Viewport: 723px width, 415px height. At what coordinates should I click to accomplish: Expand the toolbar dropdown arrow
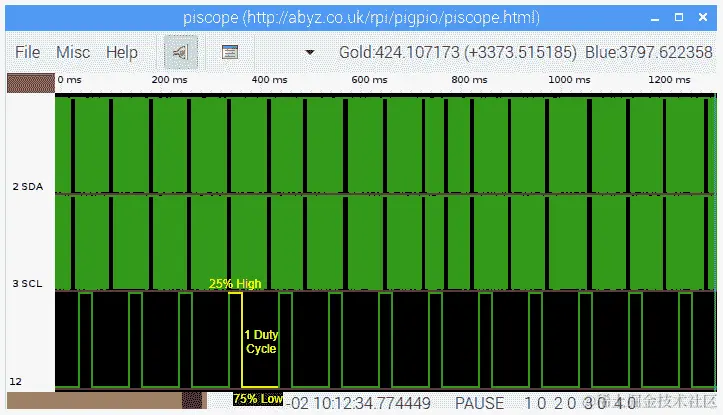(310, 53)
